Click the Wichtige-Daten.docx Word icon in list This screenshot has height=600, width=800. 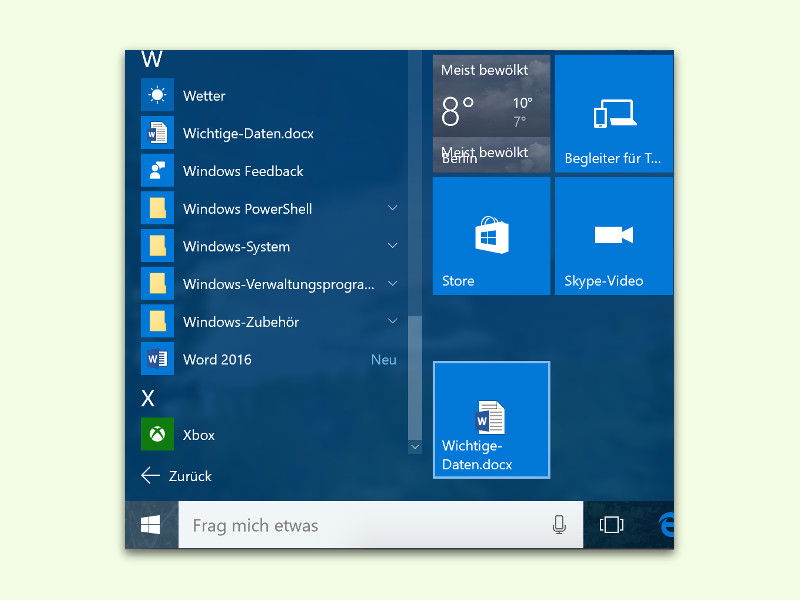(x=157, y=133)
